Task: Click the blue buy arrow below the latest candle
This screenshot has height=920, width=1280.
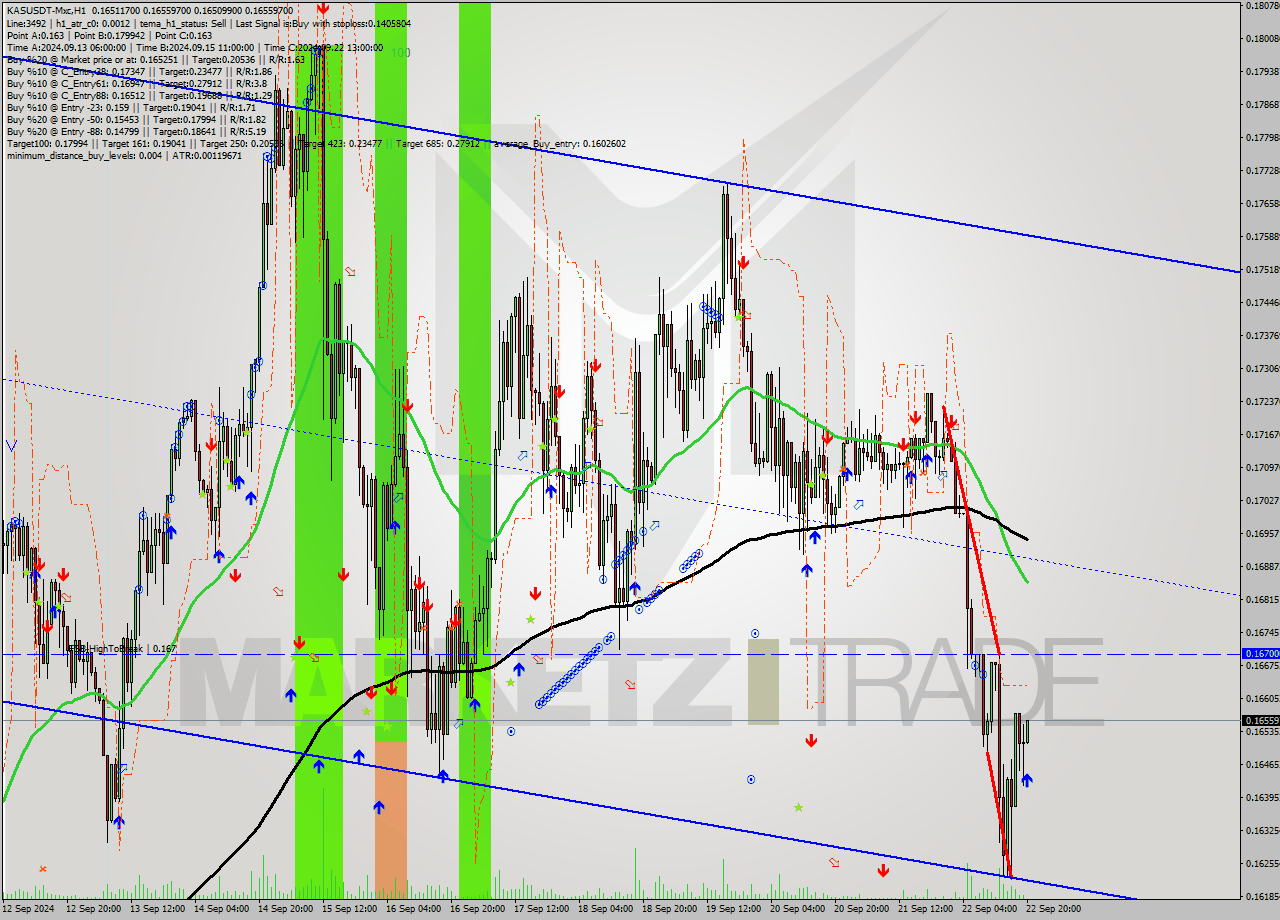Action: tap(1027, 780)
